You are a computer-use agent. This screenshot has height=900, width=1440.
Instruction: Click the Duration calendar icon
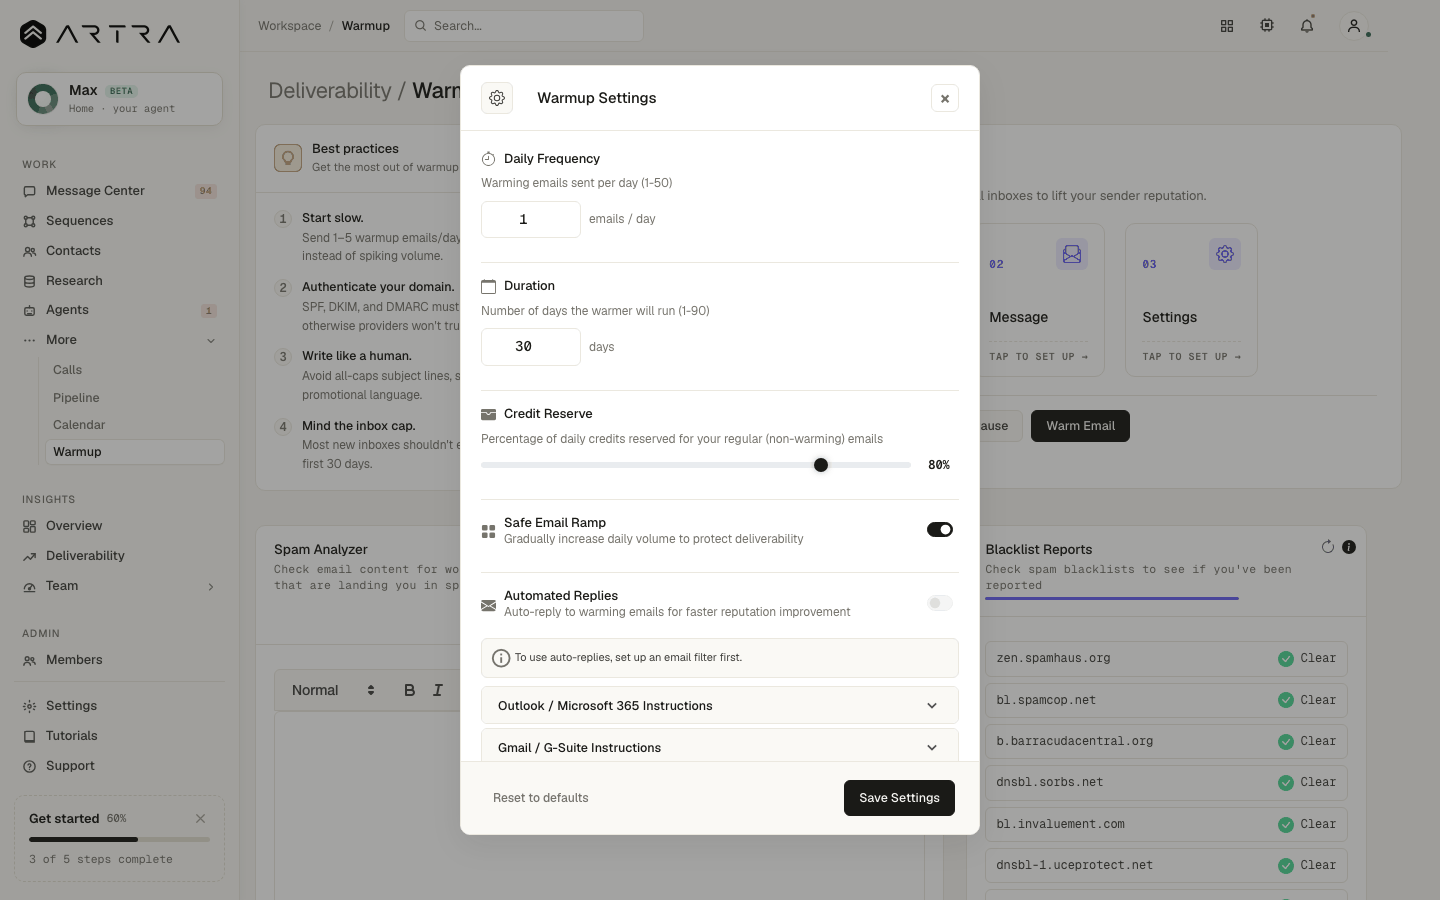tap(489, 286)
